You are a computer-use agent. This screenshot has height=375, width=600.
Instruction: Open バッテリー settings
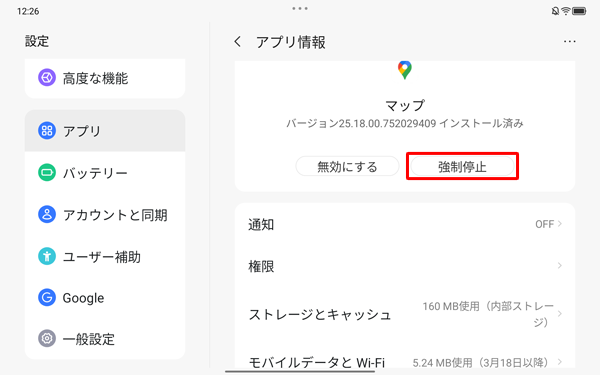click(x=105, y=173)
